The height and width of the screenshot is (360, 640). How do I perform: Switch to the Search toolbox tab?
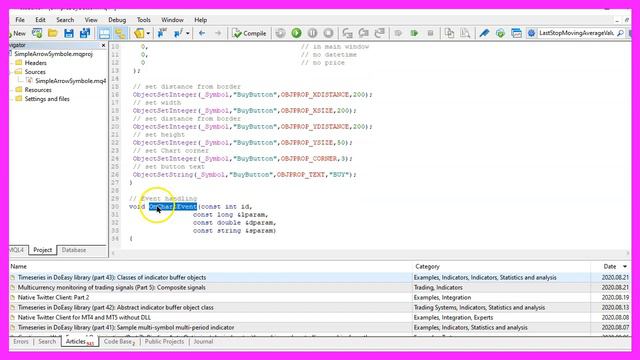(47, 342)
